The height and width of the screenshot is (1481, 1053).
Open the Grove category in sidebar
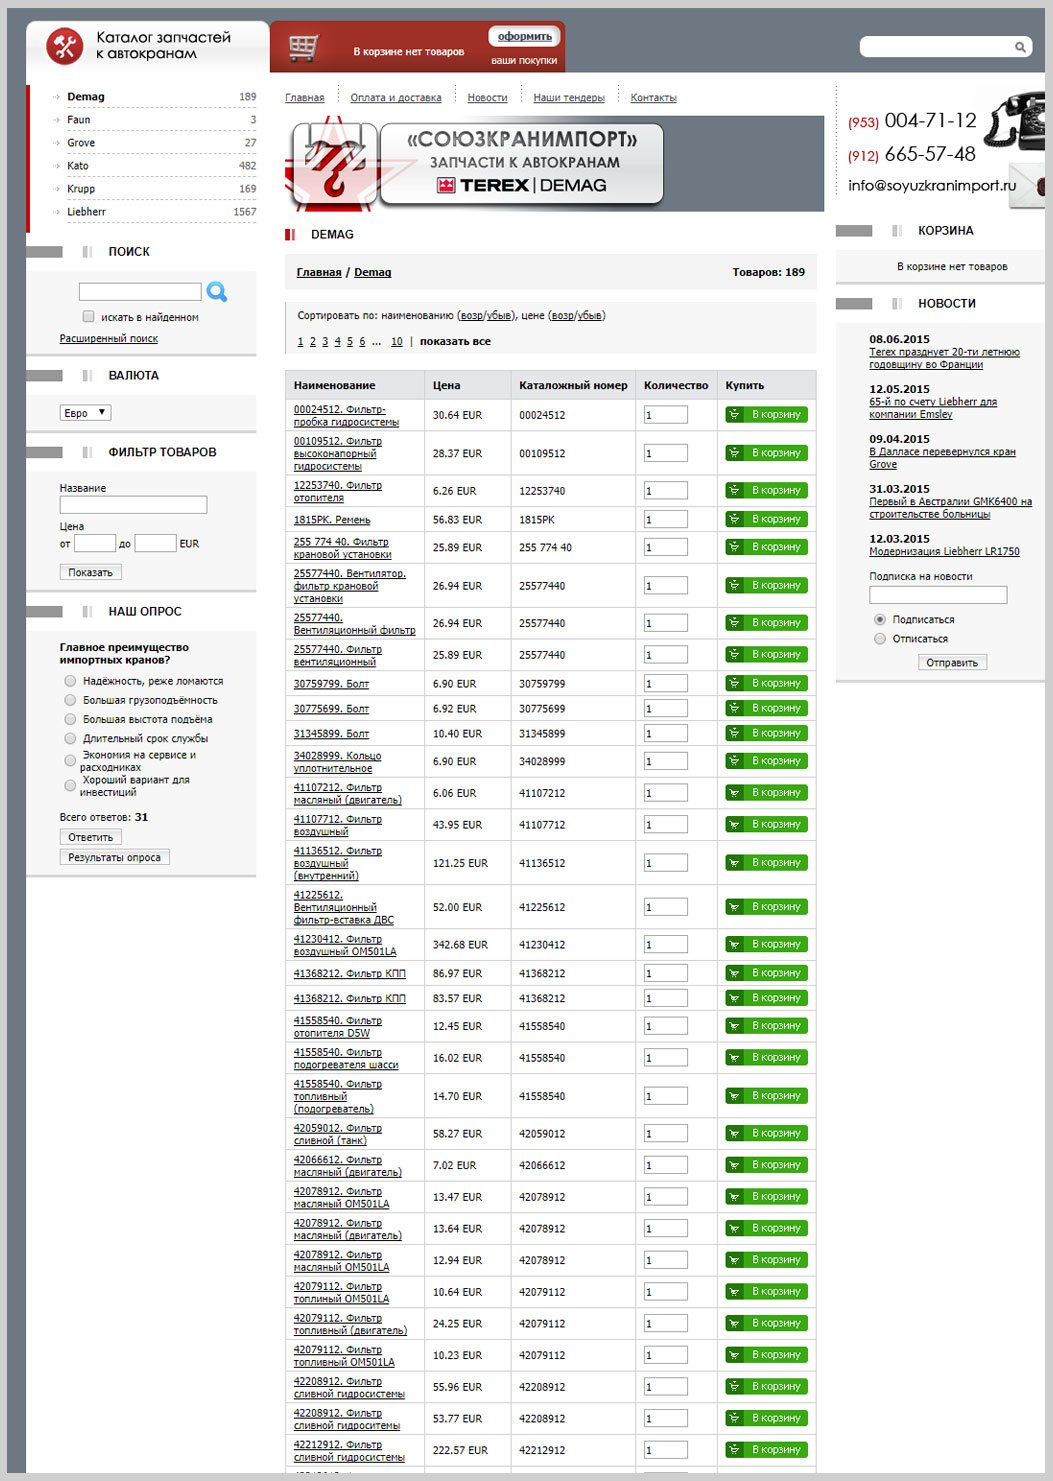pos(81,143)
